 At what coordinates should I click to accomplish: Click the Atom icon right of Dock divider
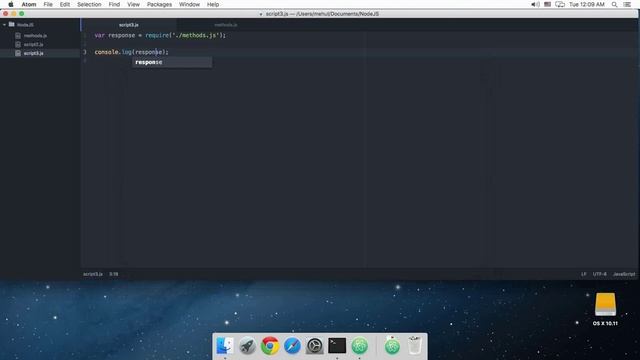[x=392, y=346]
